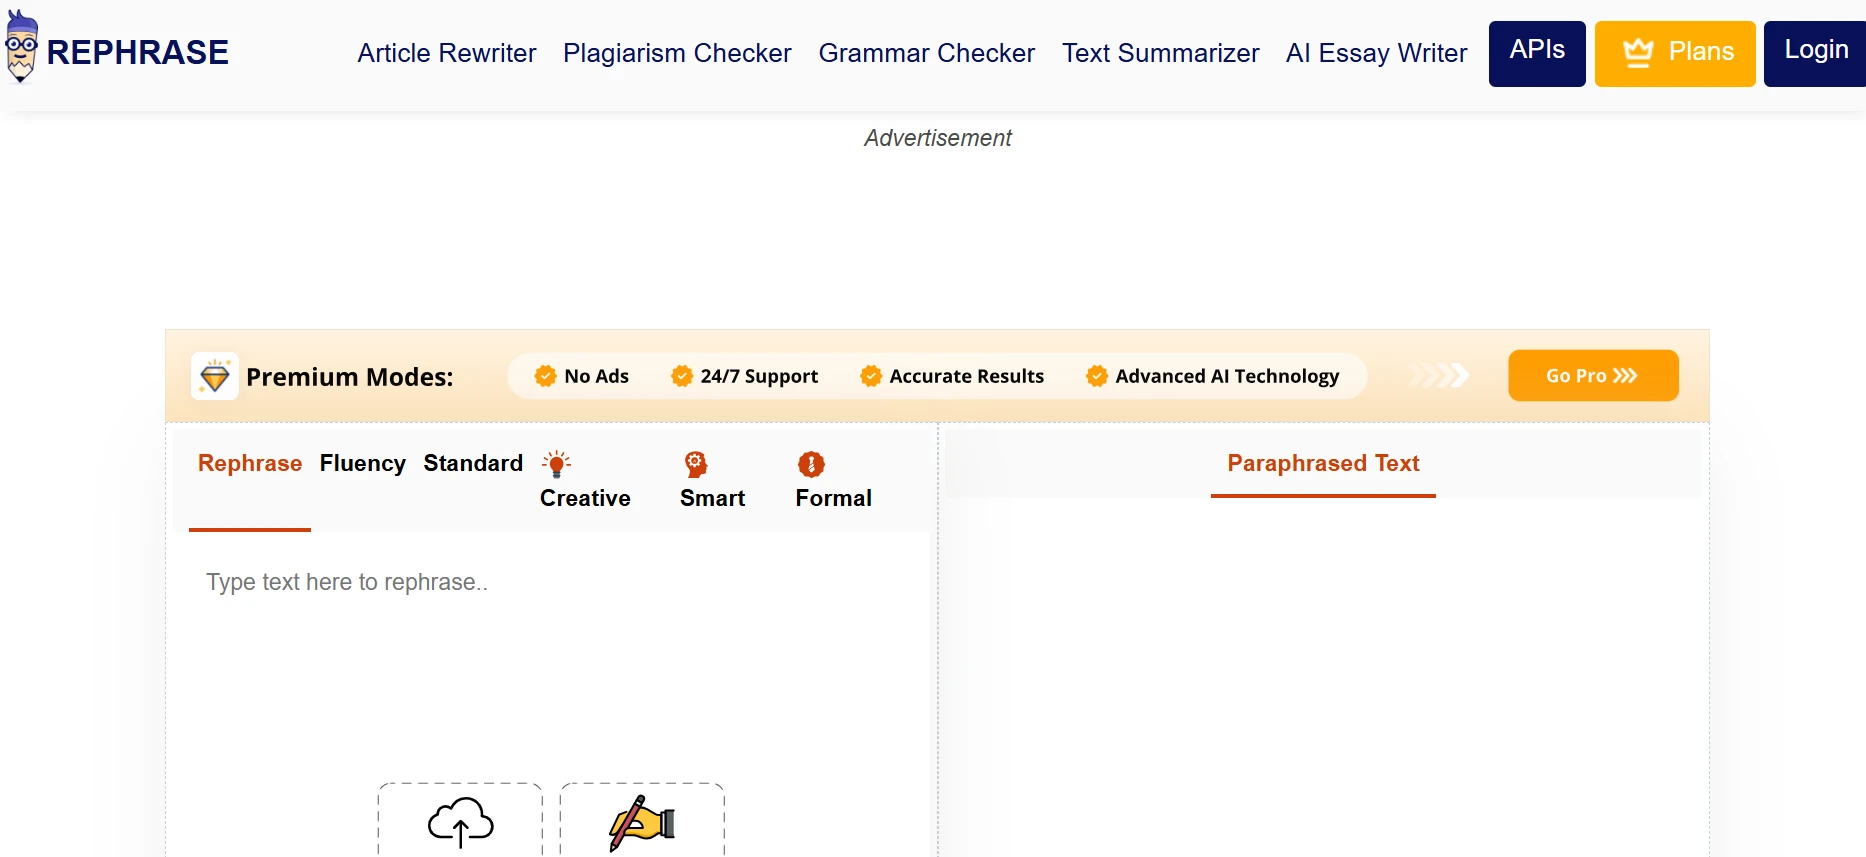Click the Creative mode lightbulb icon
1866x857 pixels.
556,464
